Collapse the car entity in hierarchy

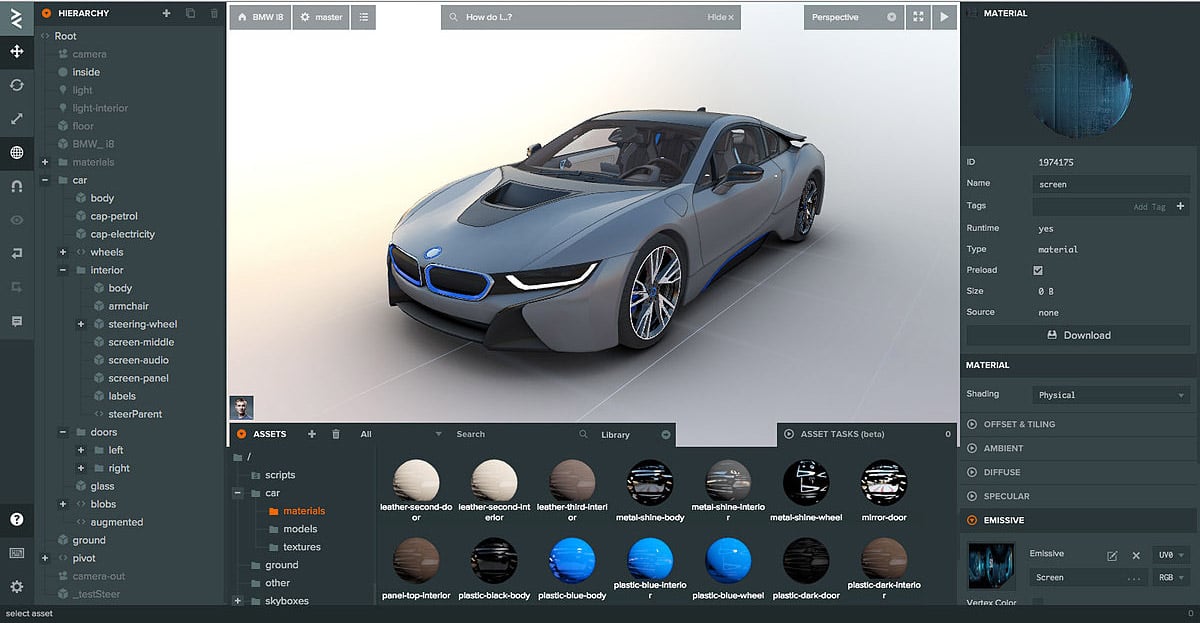coord(45,181)
